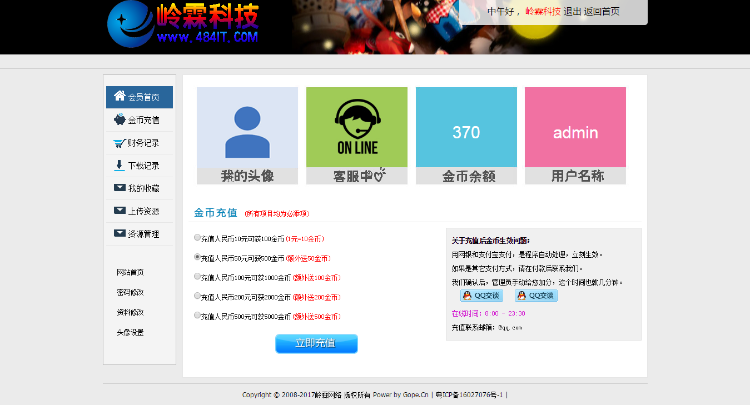Click the ON LINE customer service headset tile

coord(357,127)
